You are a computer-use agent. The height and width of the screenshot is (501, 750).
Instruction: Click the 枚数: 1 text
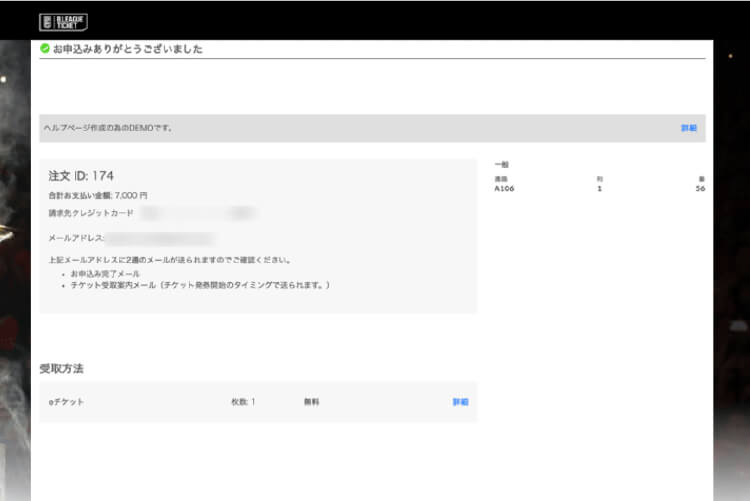(x=243, y=402)
